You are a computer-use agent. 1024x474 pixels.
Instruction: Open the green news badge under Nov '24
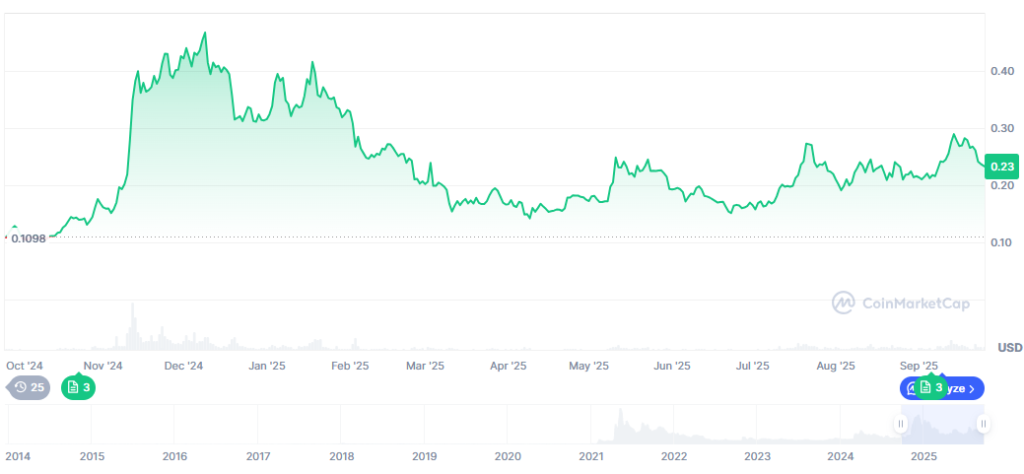[78, 387]
